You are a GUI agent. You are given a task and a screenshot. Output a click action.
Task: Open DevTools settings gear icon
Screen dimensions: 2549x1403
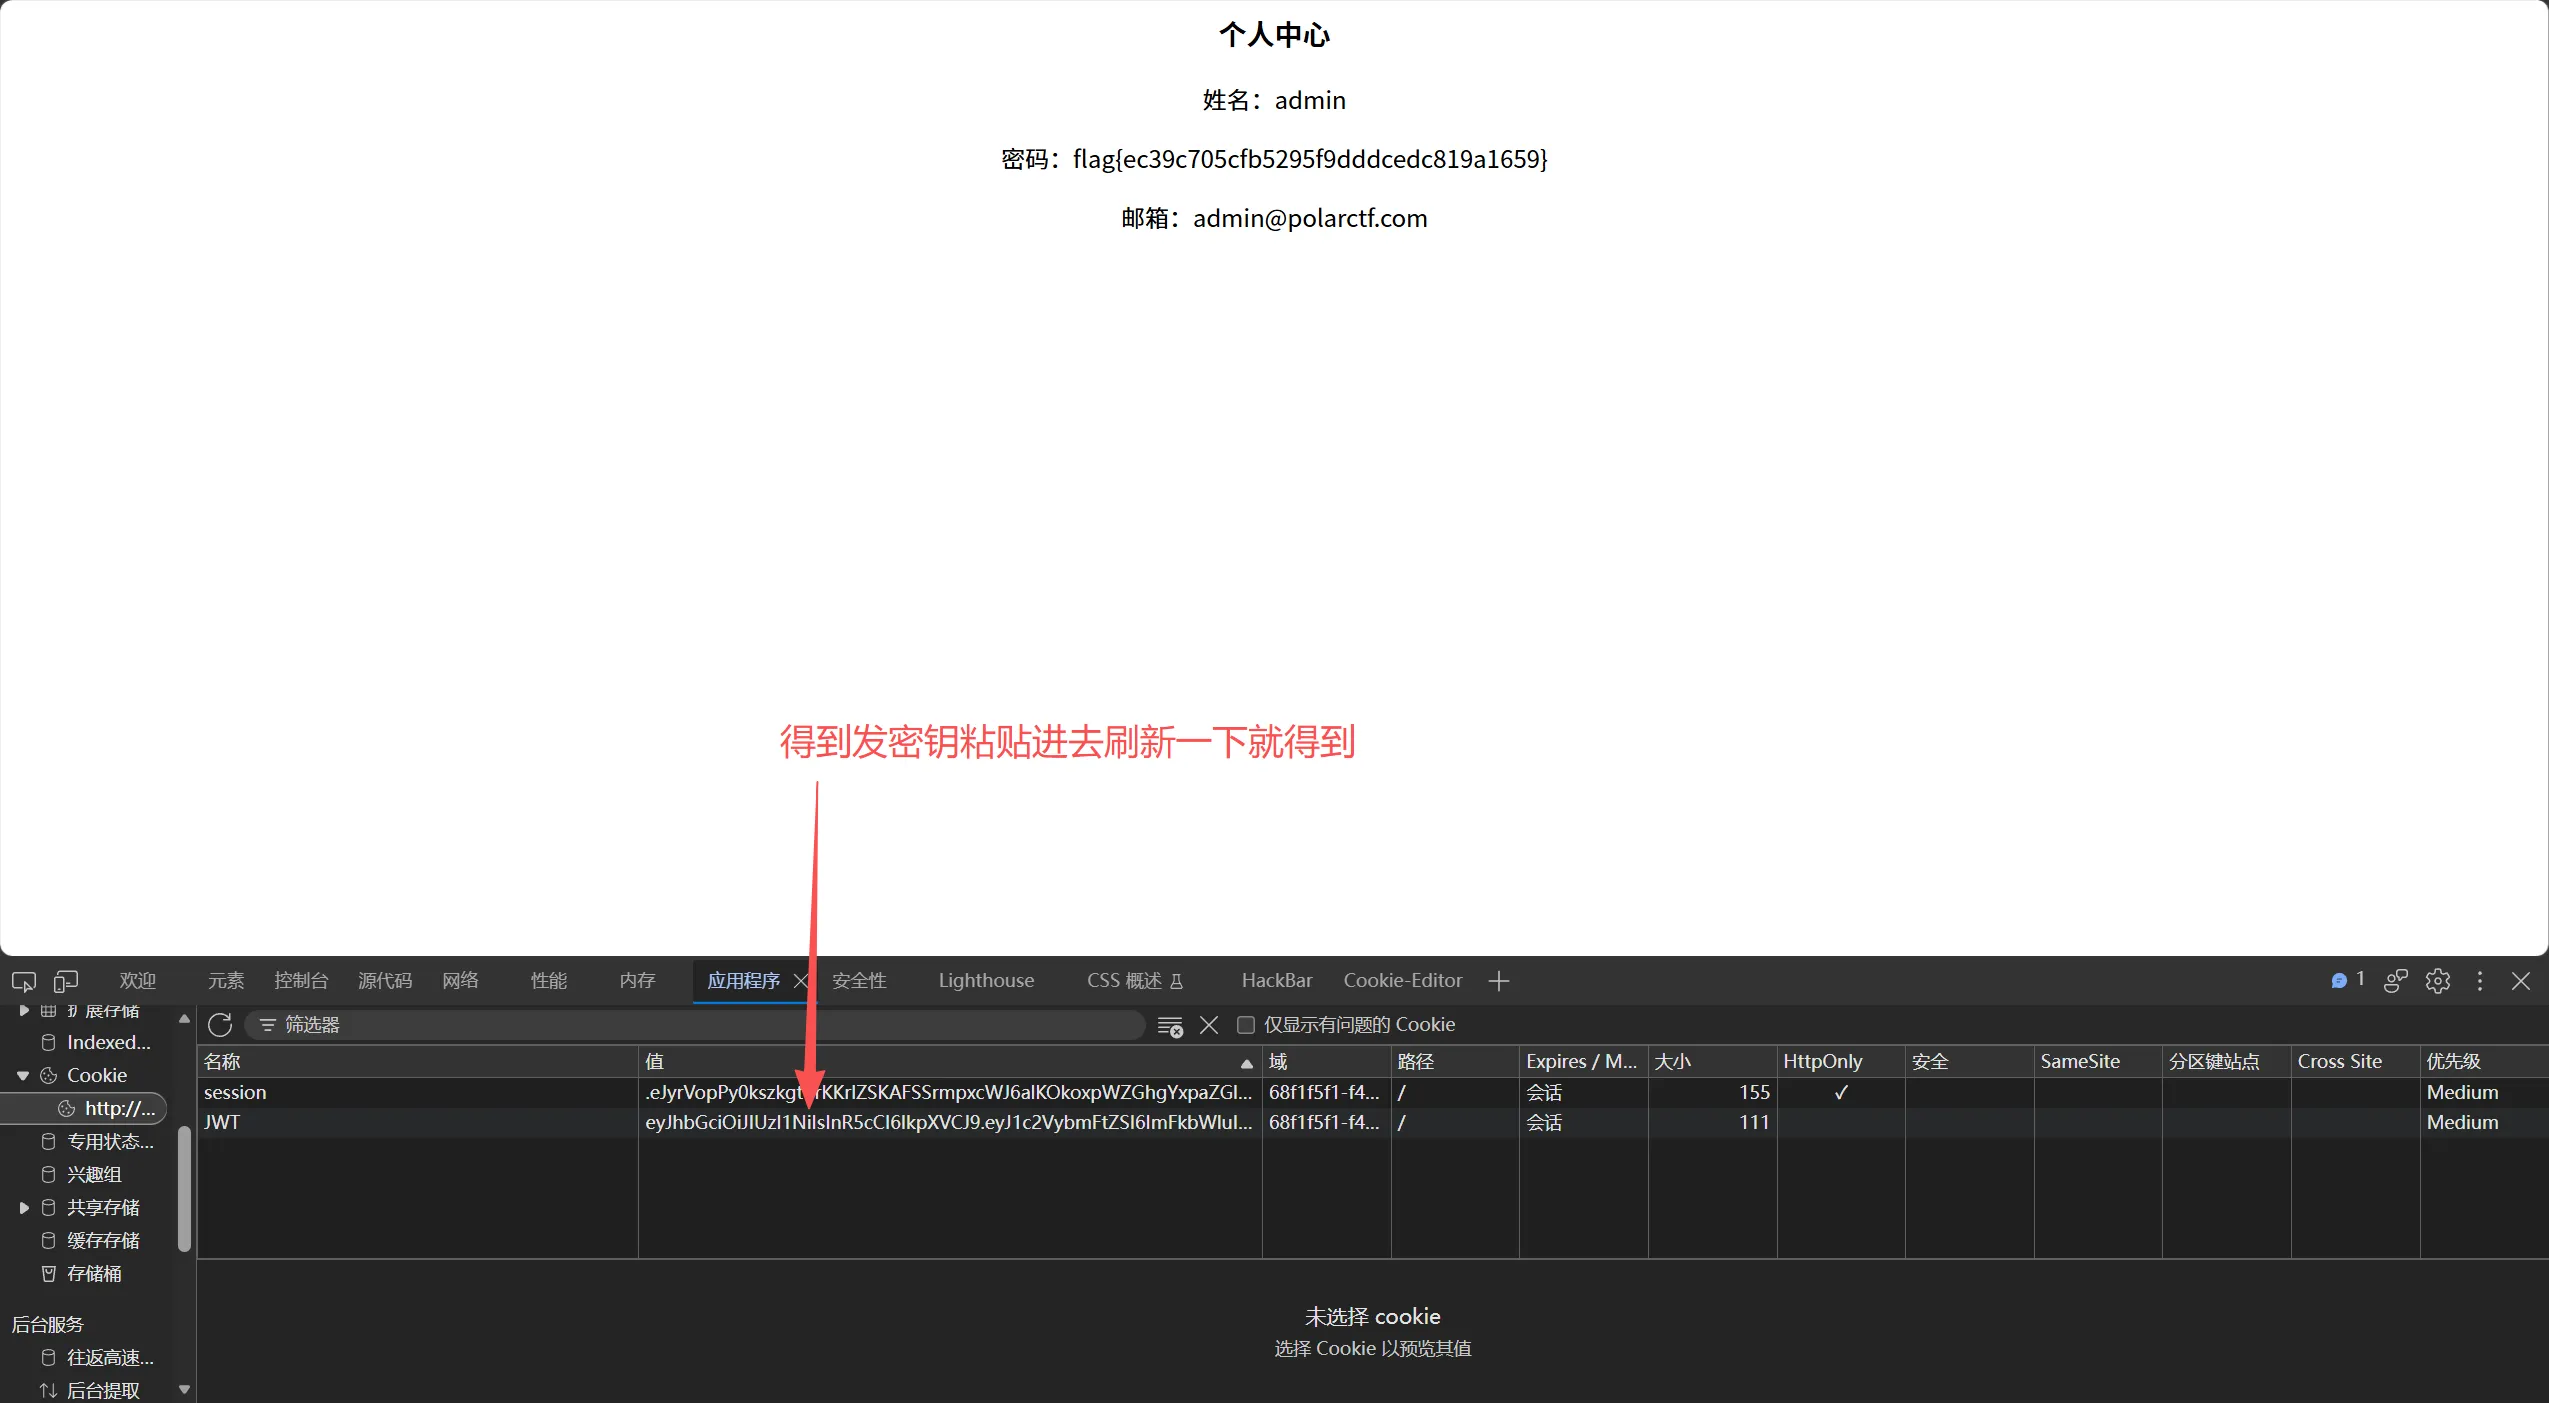2438,981
